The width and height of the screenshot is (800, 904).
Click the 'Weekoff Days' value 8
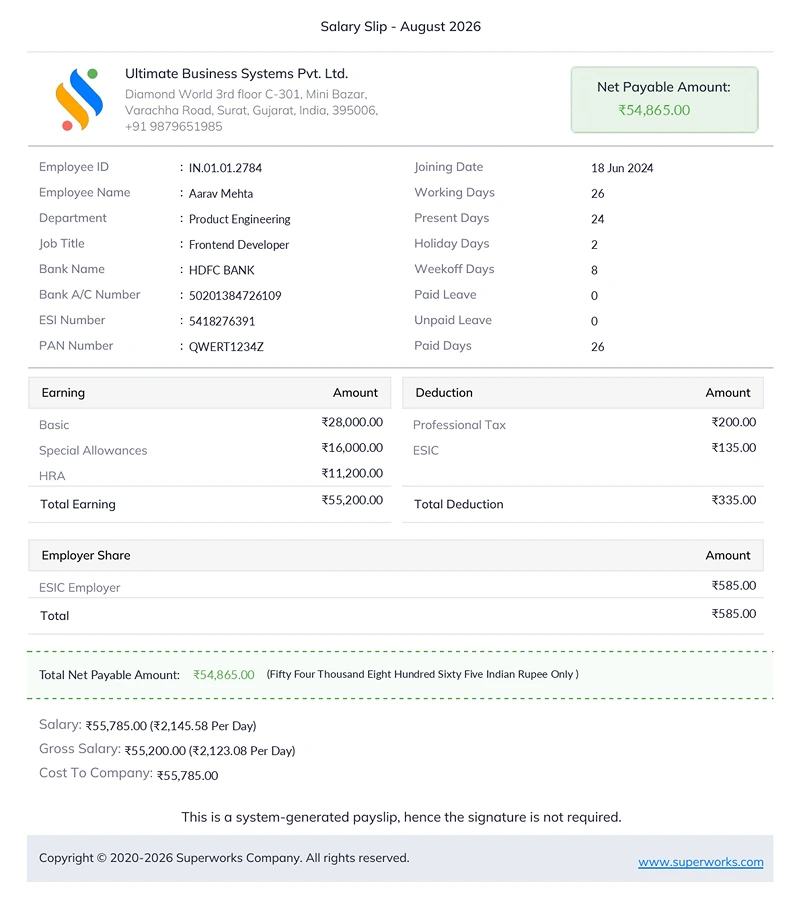click(x=594, y=270)
